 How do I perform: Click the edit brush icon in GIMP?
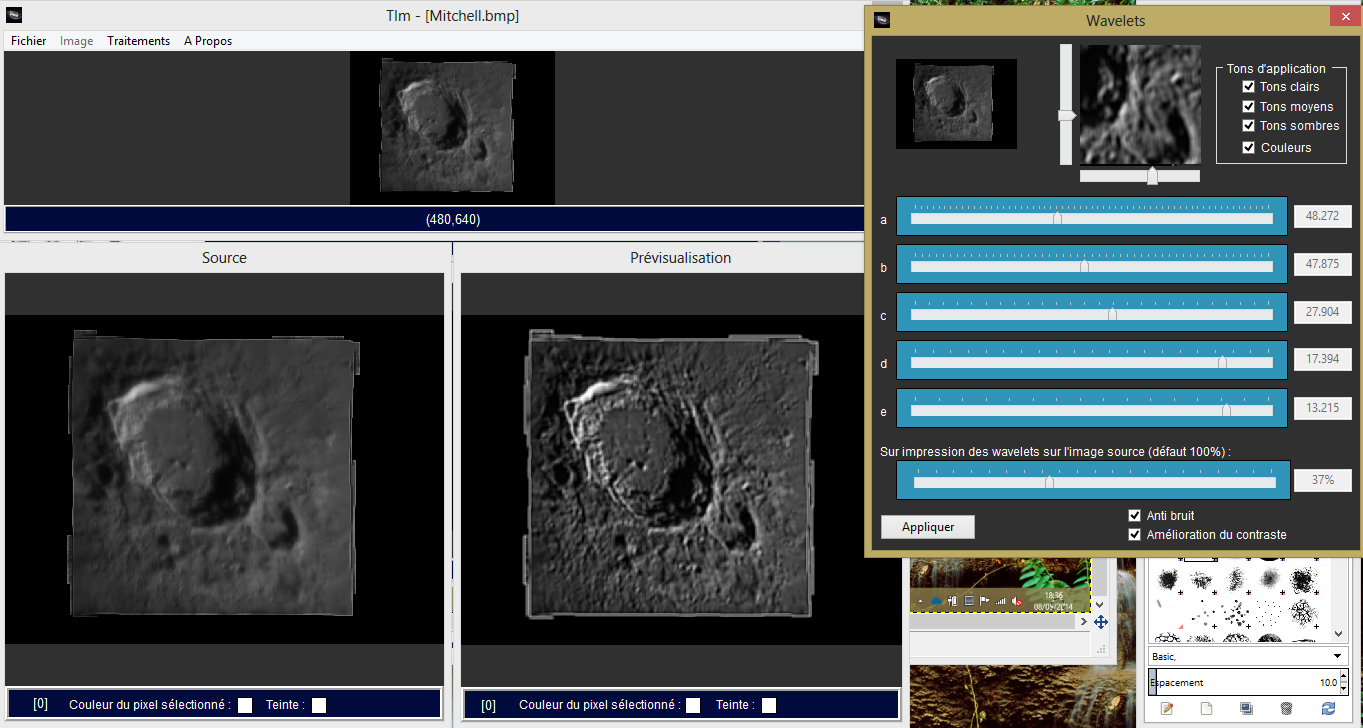click(1166, 709)
